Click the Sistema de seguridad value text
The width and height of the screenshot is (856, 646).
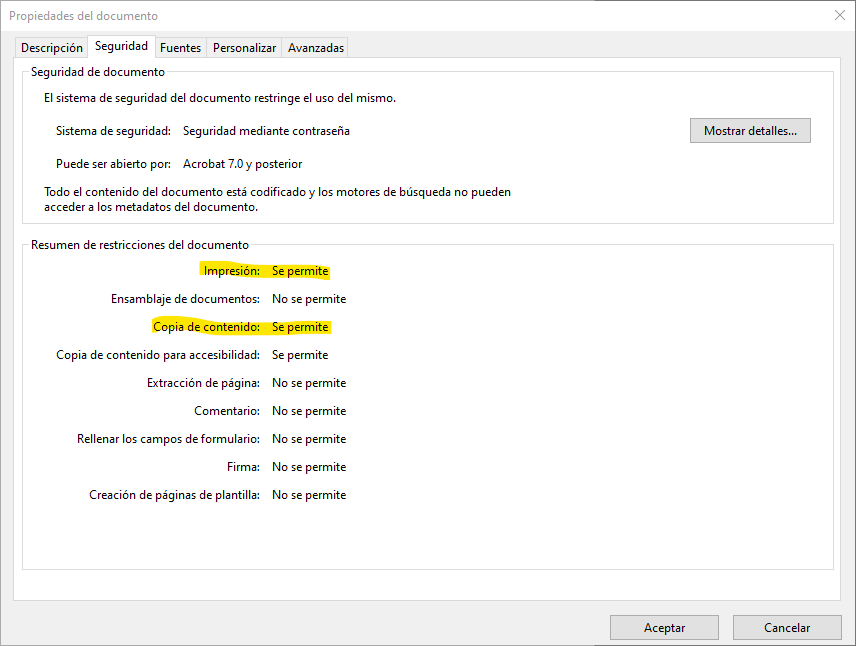click(x=266, y=131)
